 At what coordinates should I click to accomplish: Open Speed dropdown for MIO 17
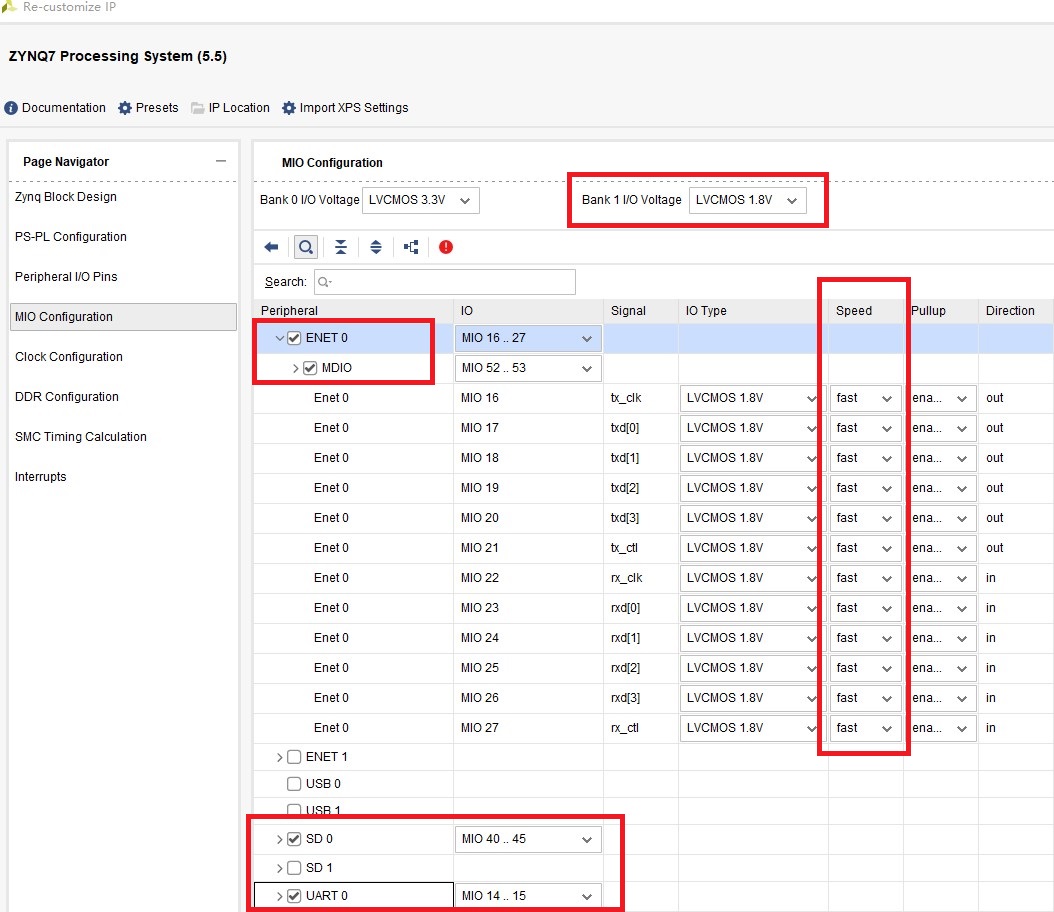[x=865, y=428]
